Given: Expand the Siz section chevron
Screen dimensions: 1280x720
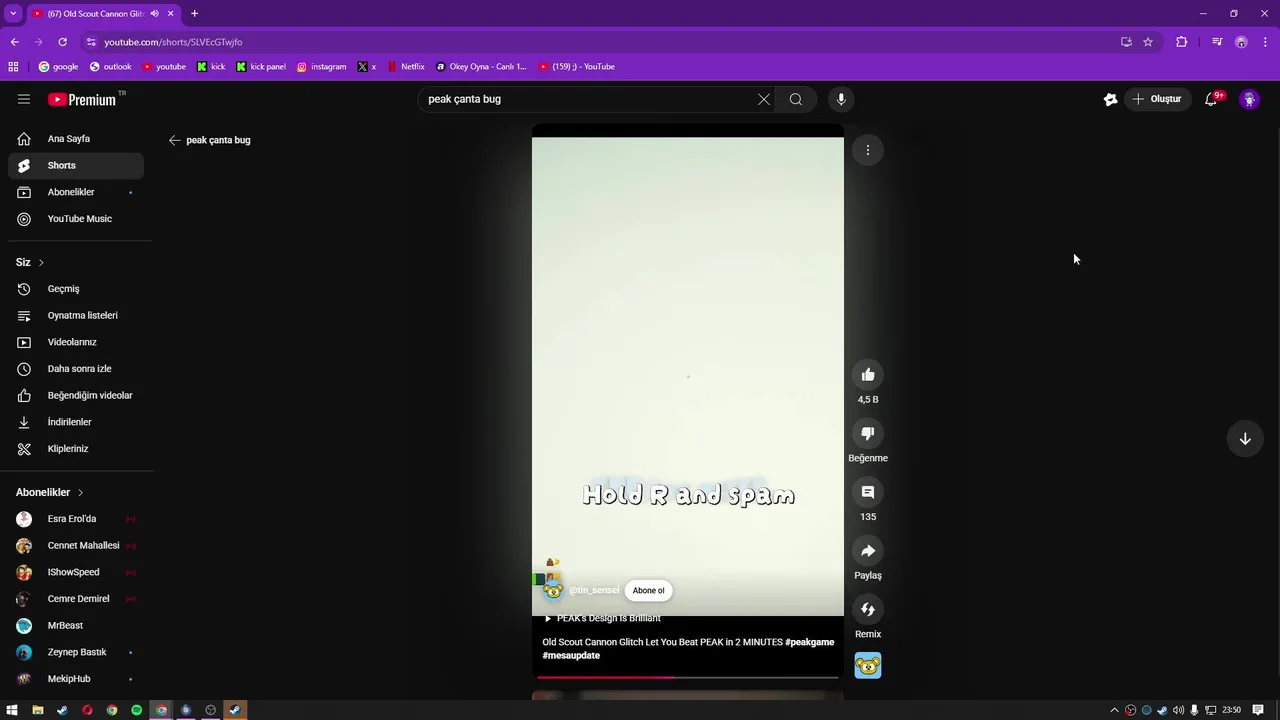Looking at the screenshot, I should pyautogui.click(x=41, y=262).
